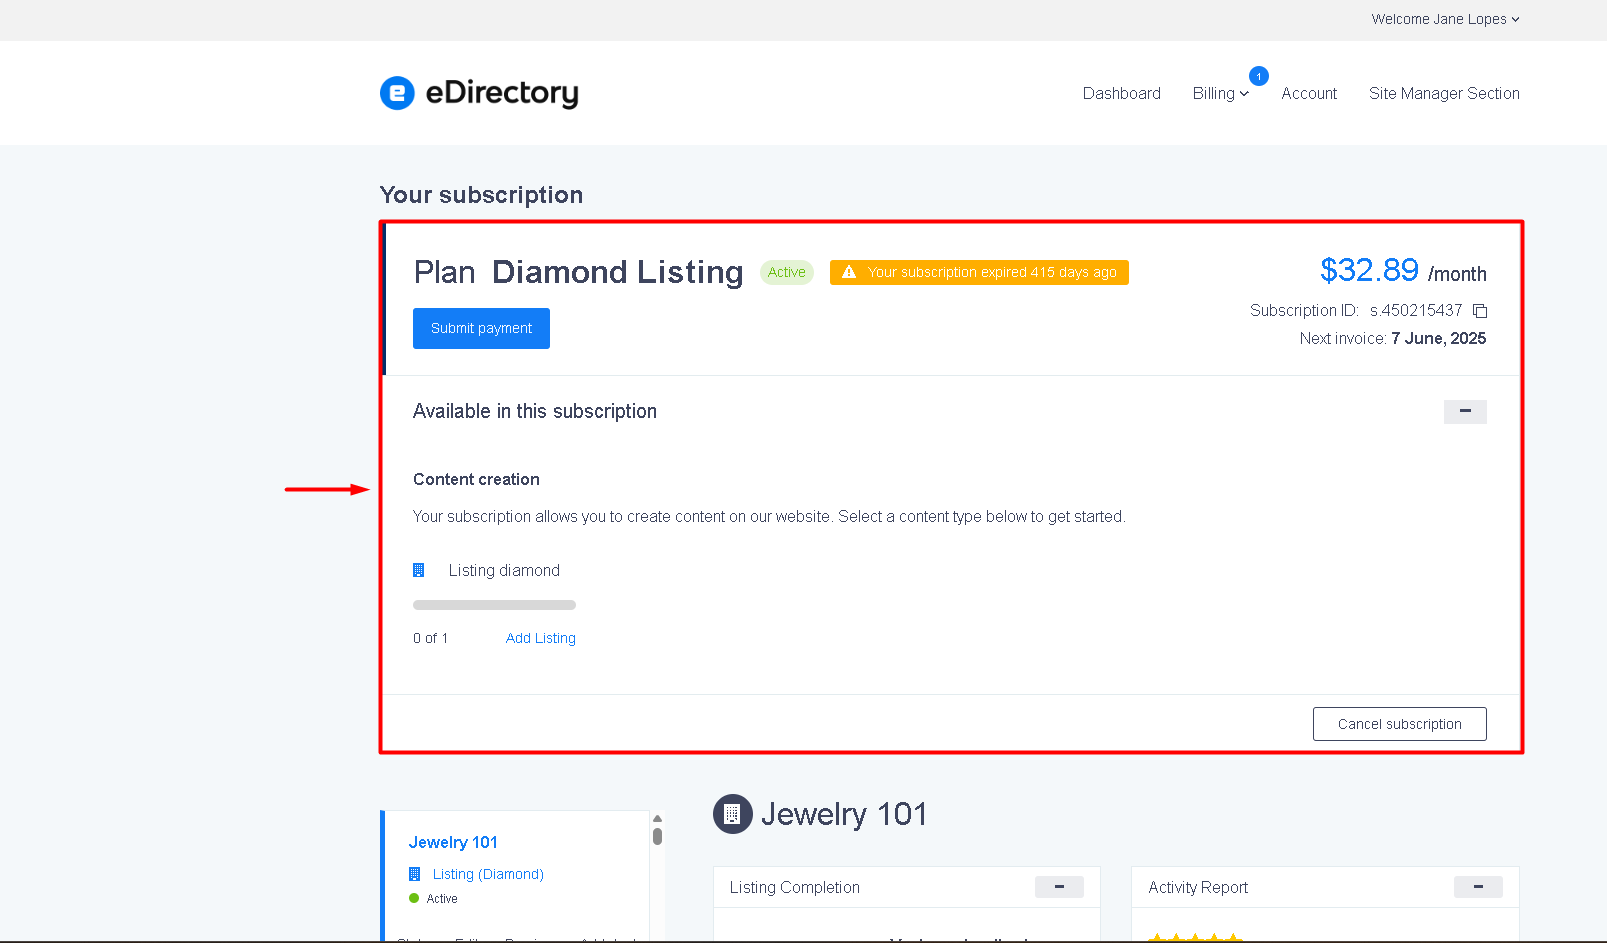The height and width of the screenshot is (943, 1607).
Task: Click the building icon beside Listing (Diamond)
Action: [415, 874]
